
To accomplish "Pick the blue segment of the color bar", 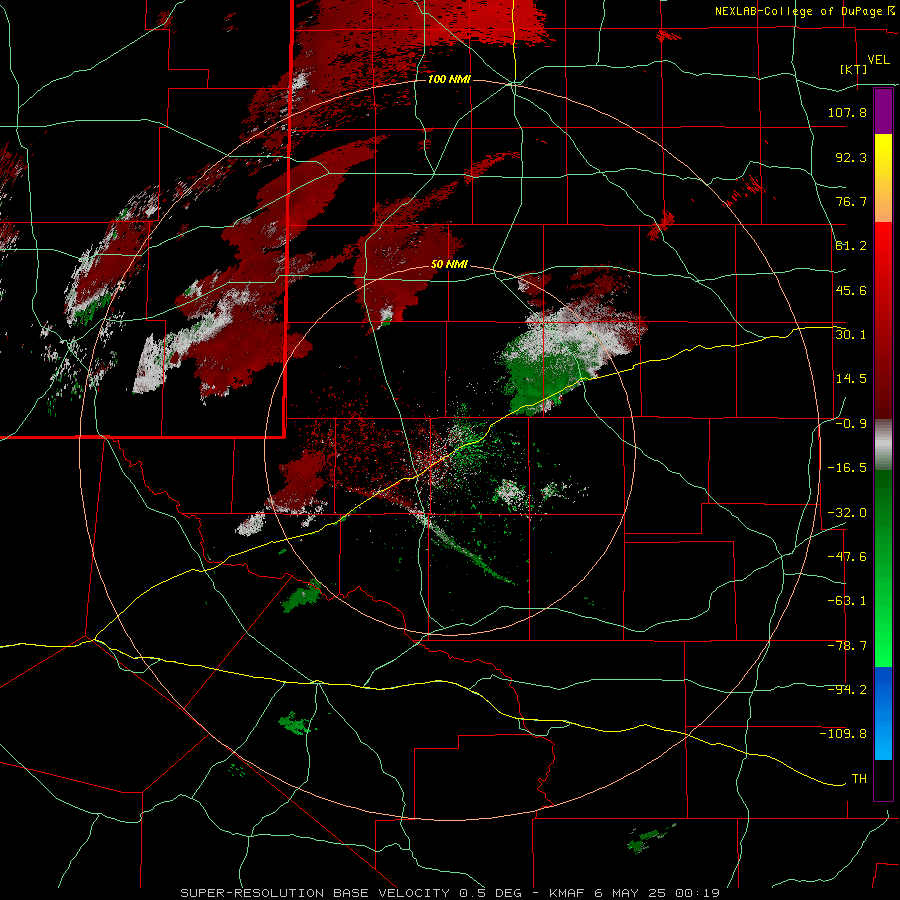I will point(883,713).
